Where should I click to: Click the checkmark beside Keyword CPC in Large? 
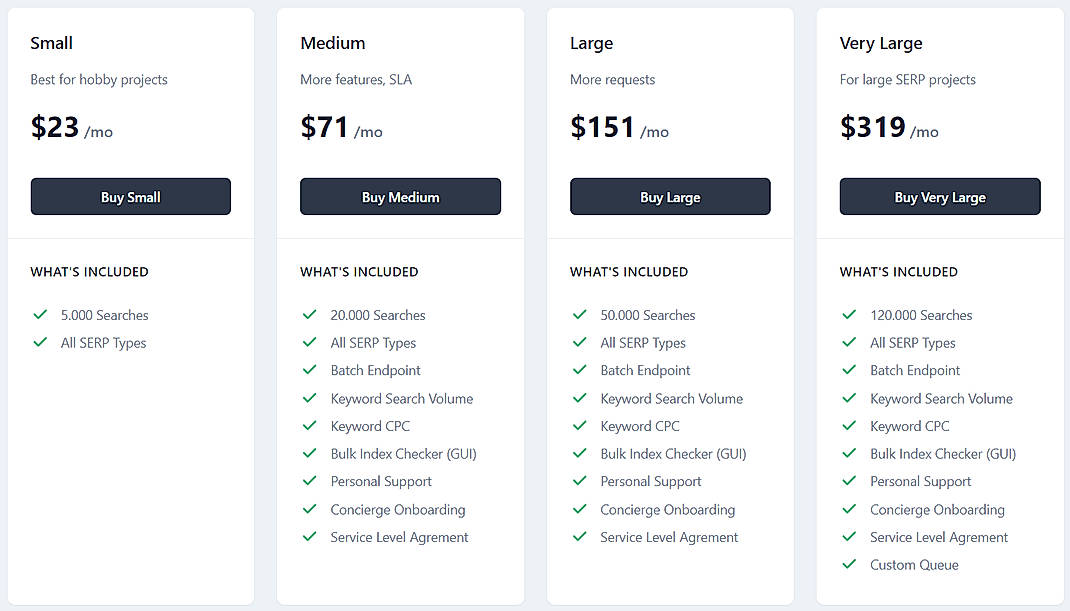pos(580,425)
